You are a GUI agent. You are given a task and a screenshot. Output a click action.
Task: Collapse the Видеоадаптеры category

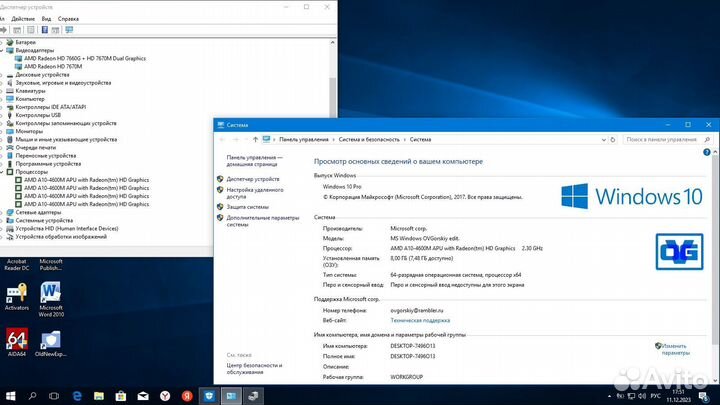pos(1,50)
